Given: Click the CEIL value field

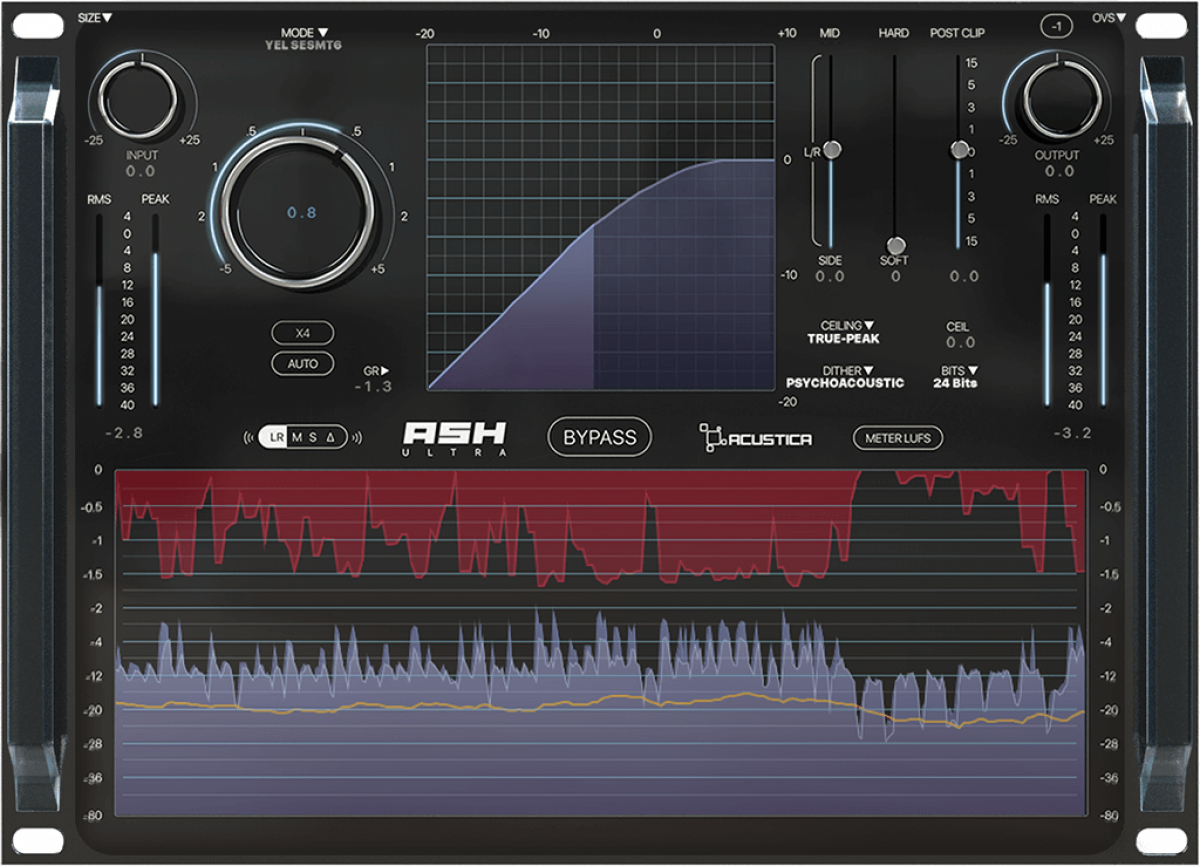Looking at the screenshot, I should tap(959, 343).
